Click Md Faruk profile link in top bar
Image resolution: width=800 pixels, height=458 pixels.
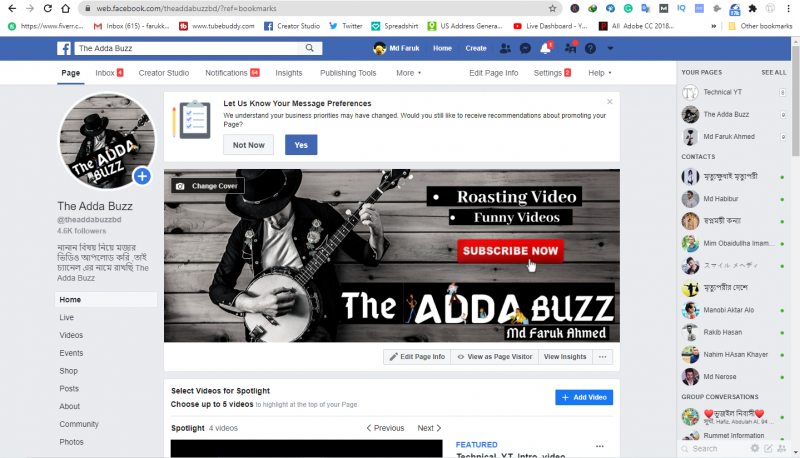(x=396, y=48)
